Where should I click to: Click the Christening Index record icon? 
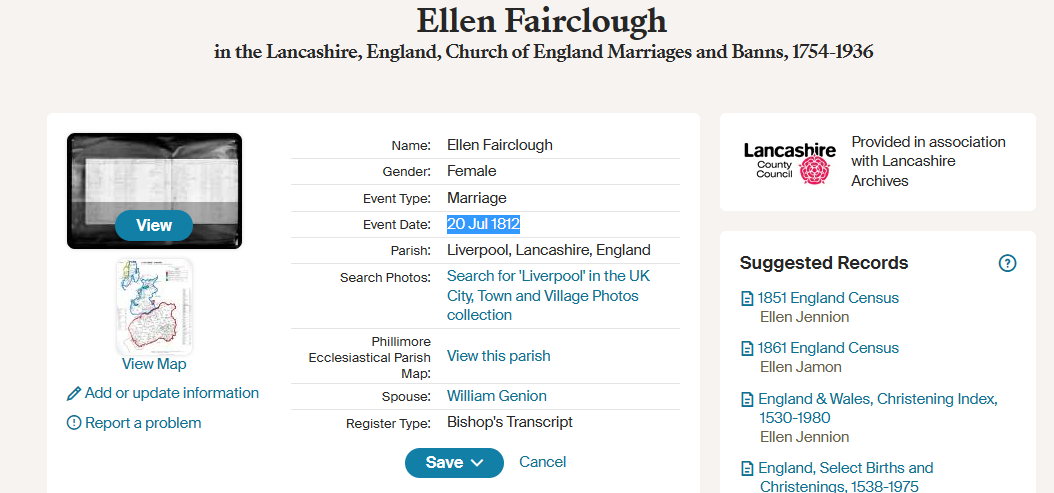coord(747,399)
